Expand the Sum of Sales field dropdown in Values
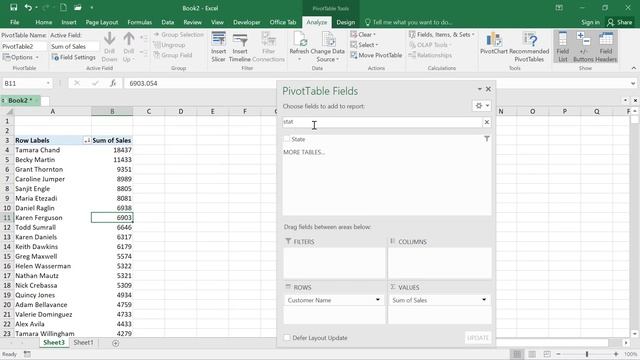This screenshot has height=360, width=640. click(x=484, y=300)
